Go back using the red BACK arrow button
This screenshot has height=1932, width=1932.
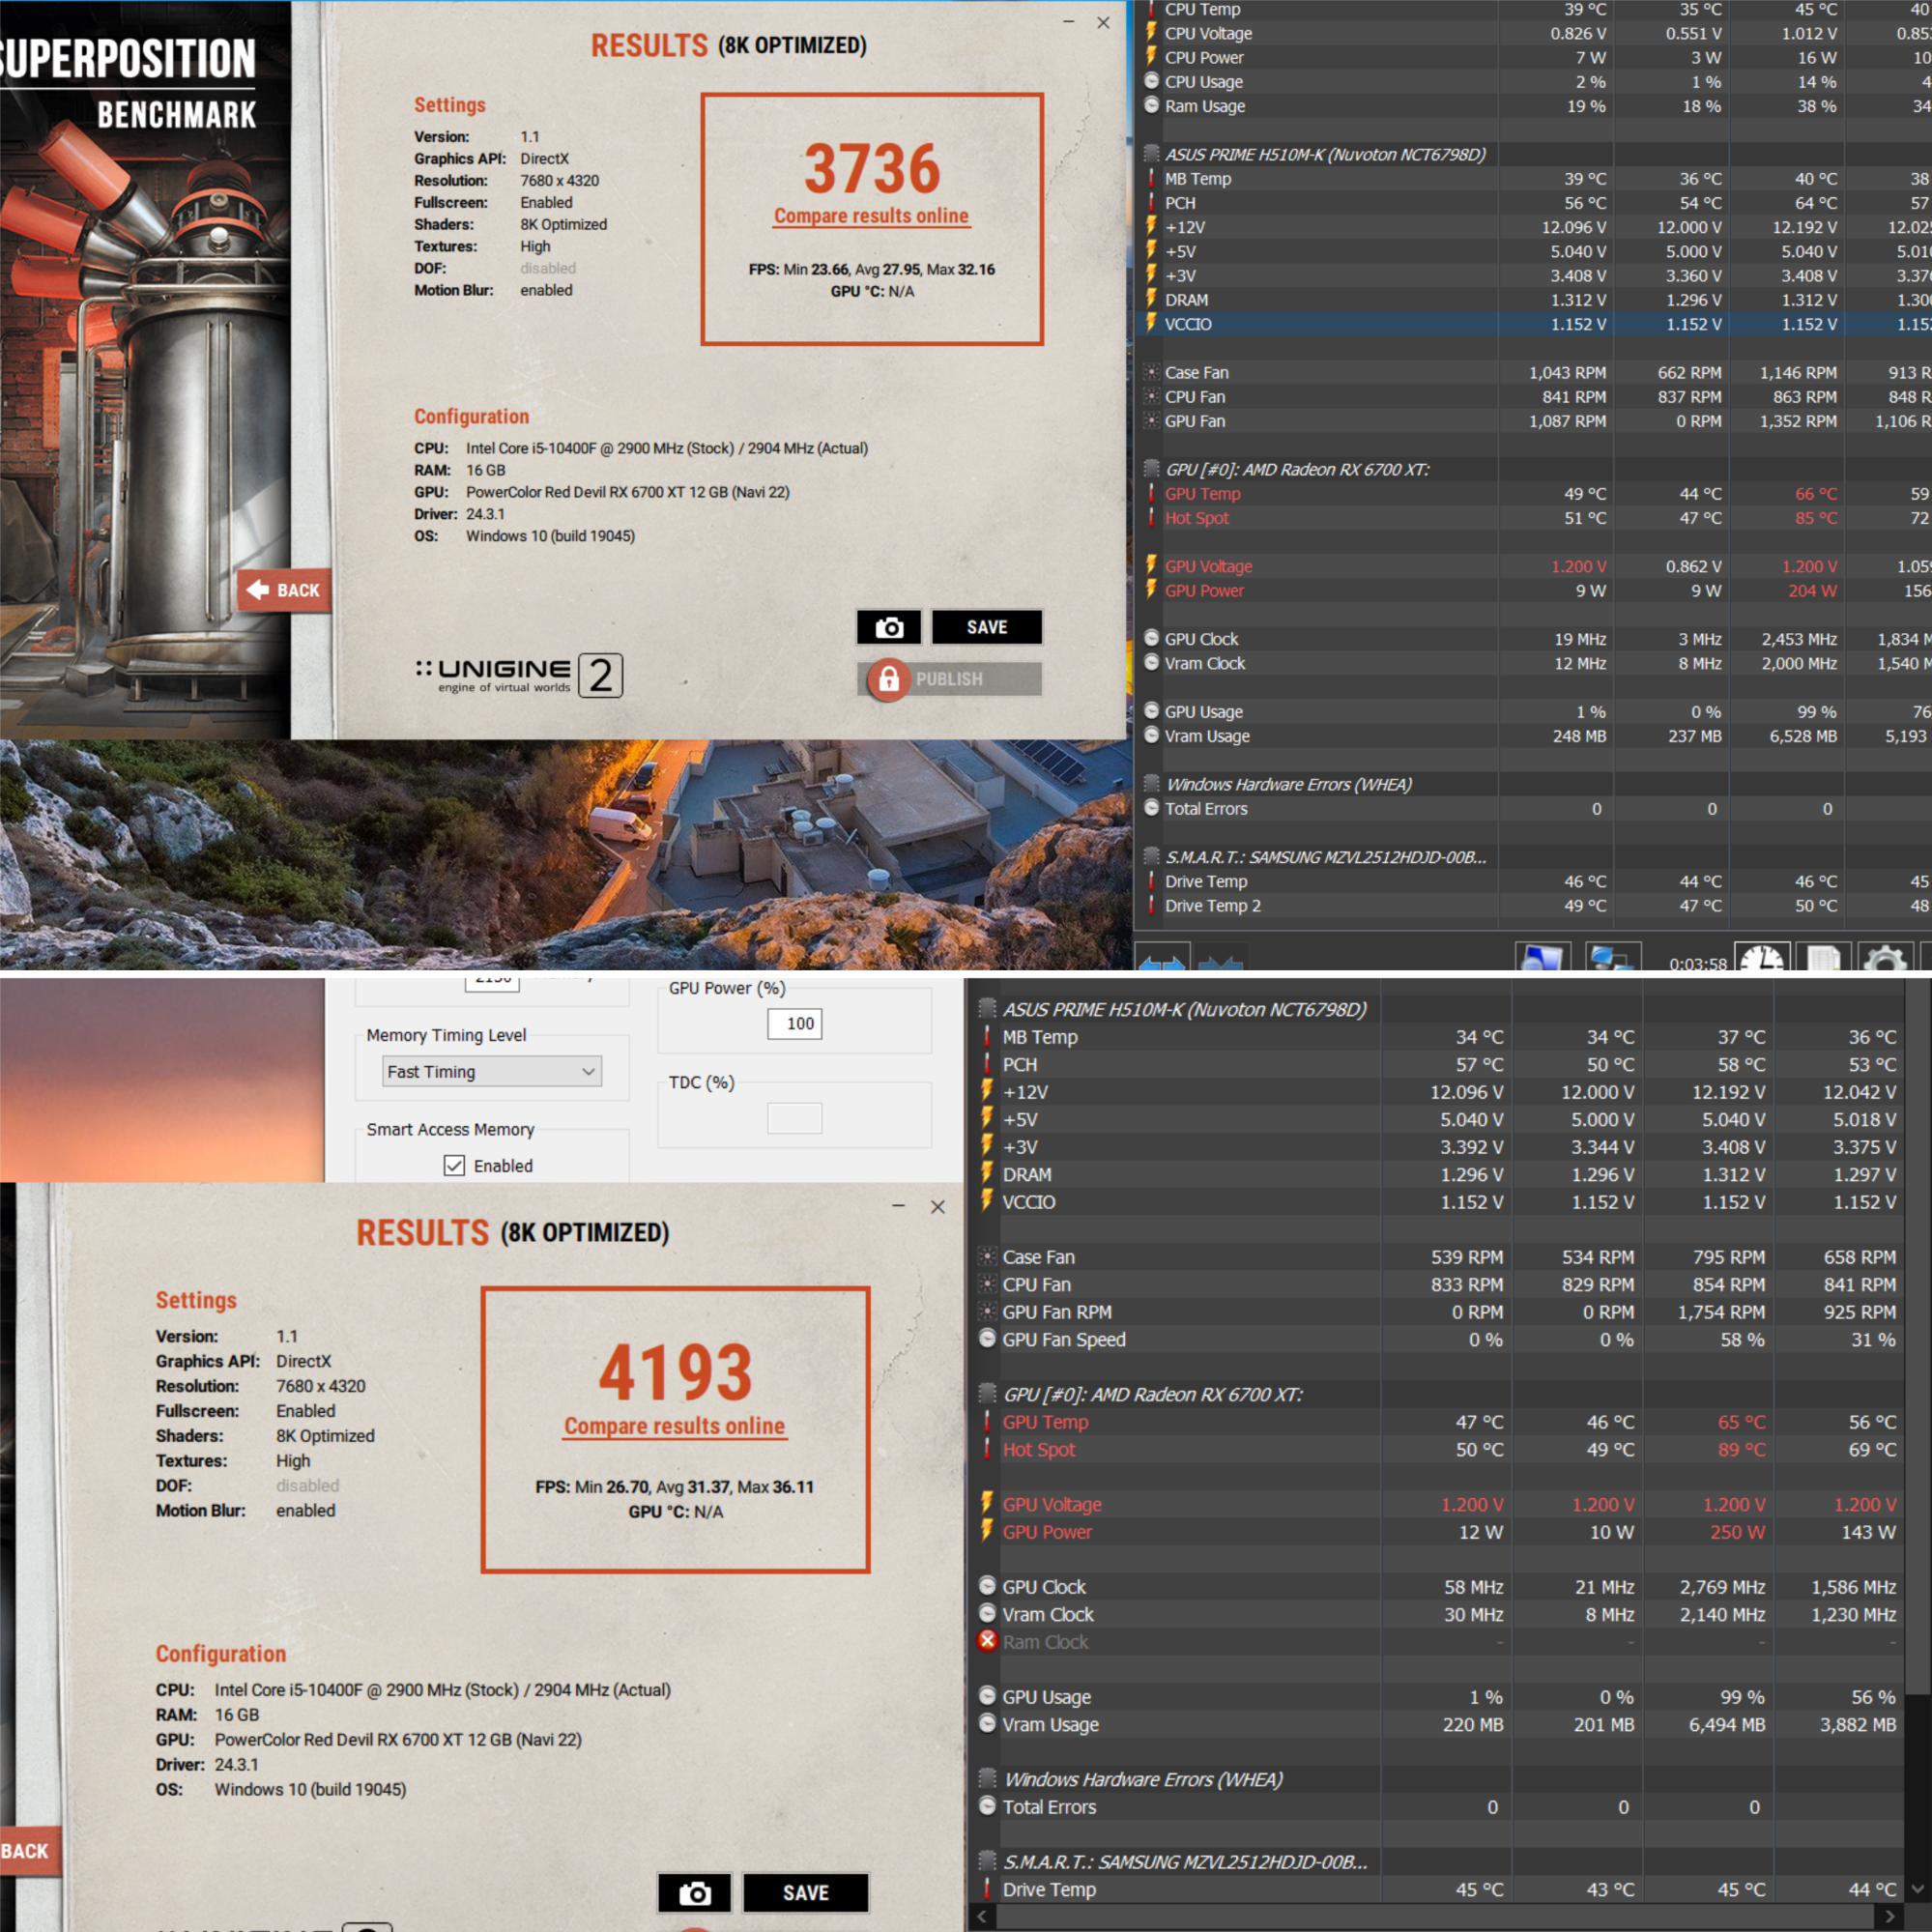[x=284, y=590]
